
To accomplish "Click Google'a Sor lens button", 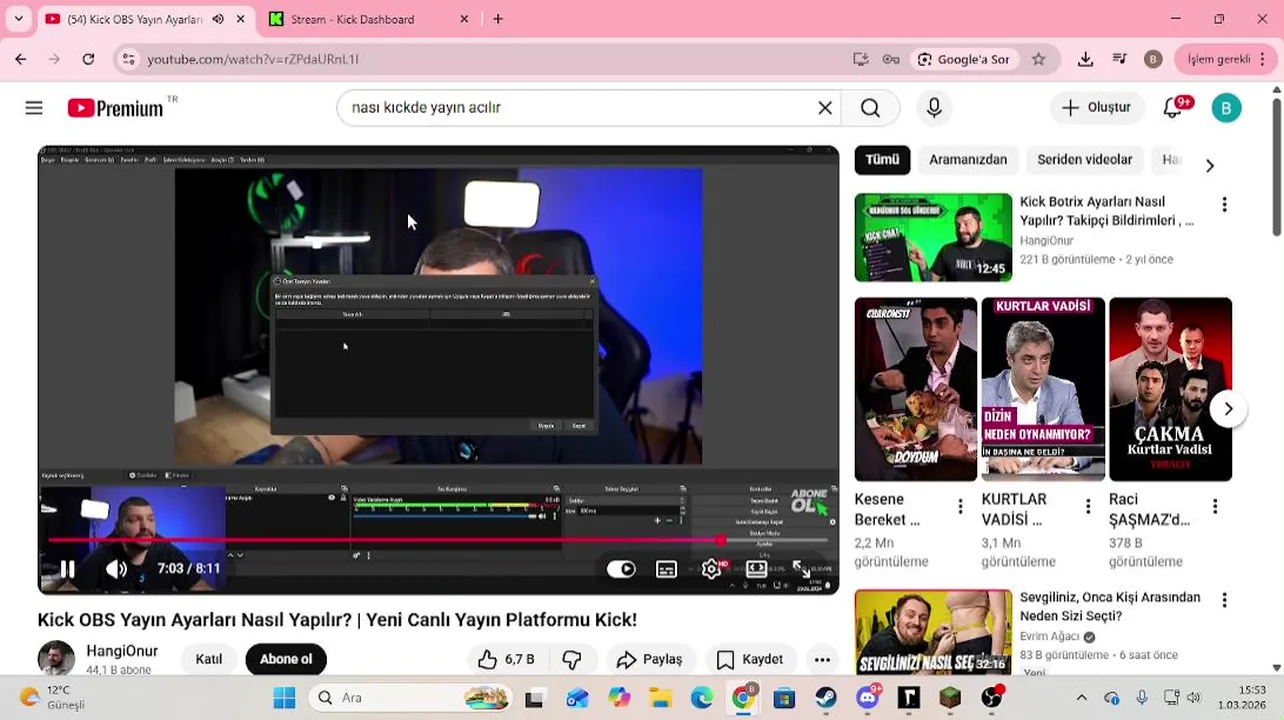I will click(x=963, y=59).
